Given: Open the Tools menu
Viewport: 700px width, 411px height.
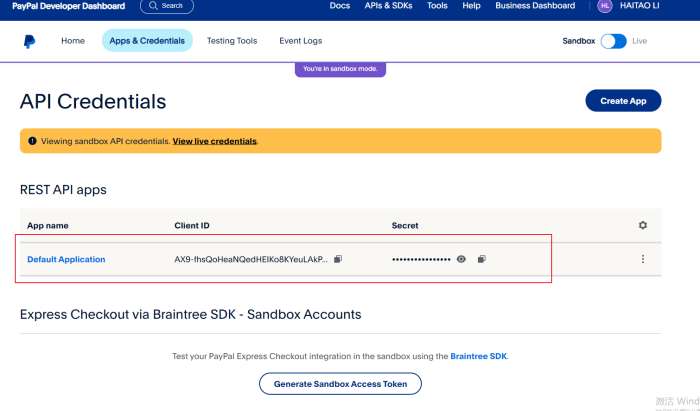Looking at the screenshot, I should pos(437,6).
